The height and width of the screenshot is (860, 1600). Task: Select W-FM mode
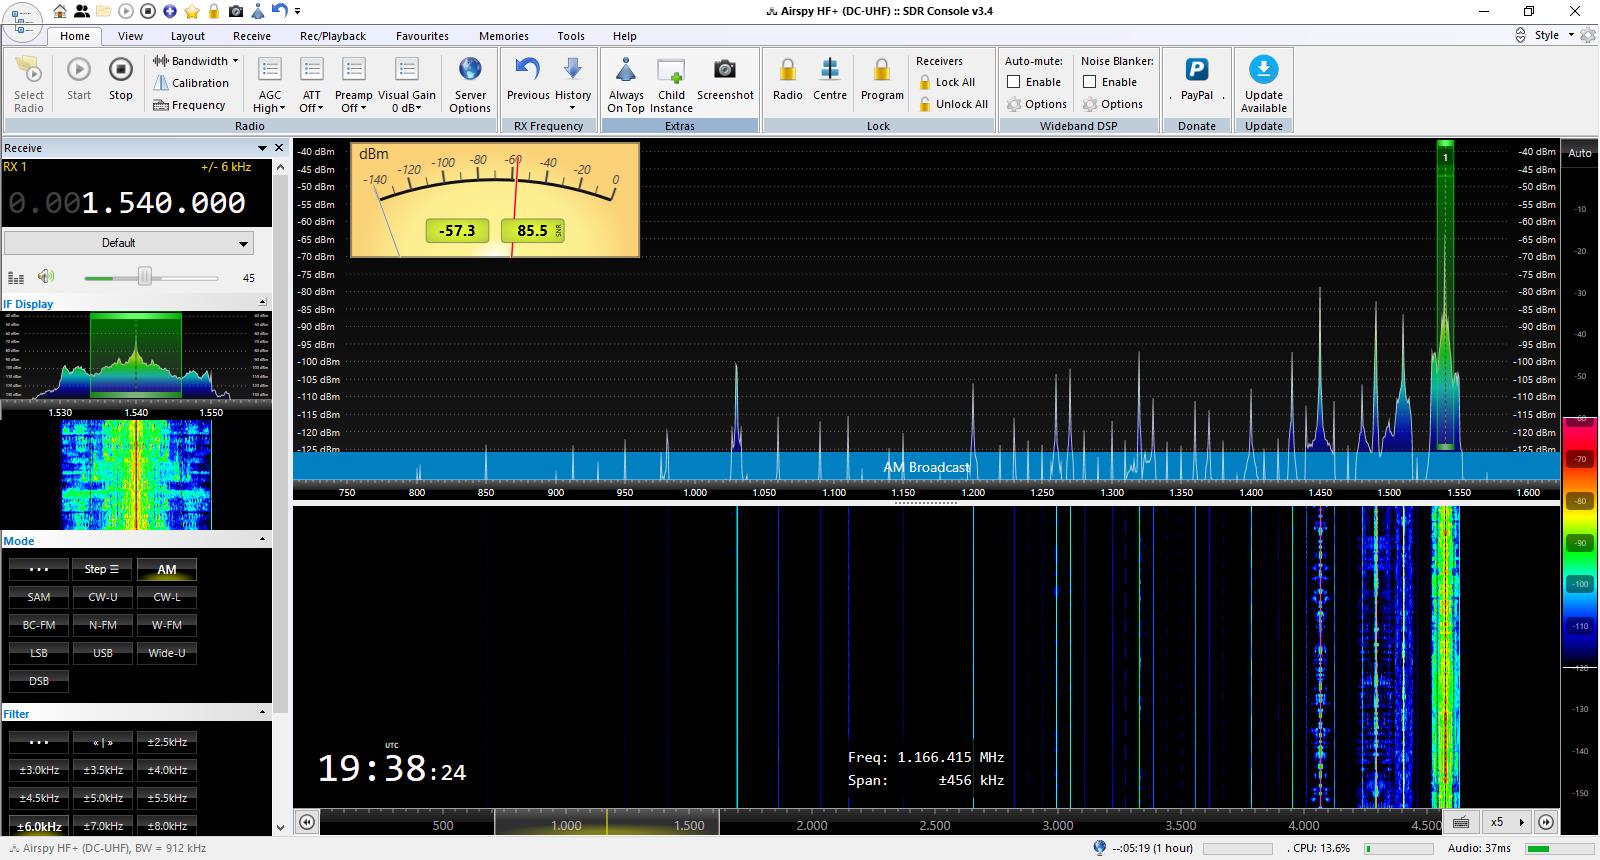pos(167,625)
